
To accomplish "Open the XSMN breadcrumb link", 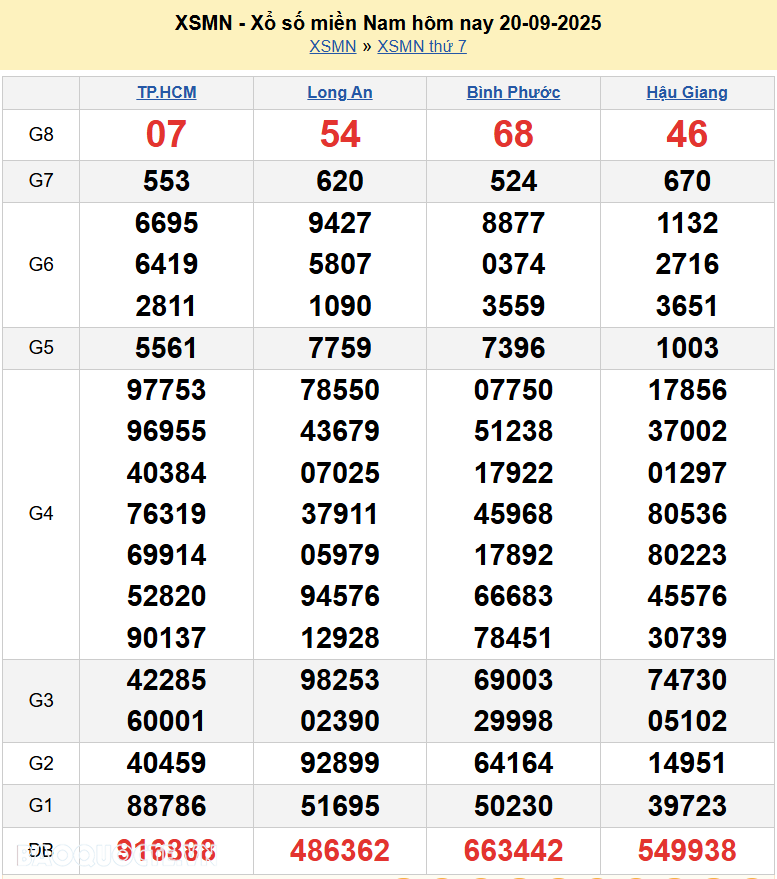I will click(332, 46).
